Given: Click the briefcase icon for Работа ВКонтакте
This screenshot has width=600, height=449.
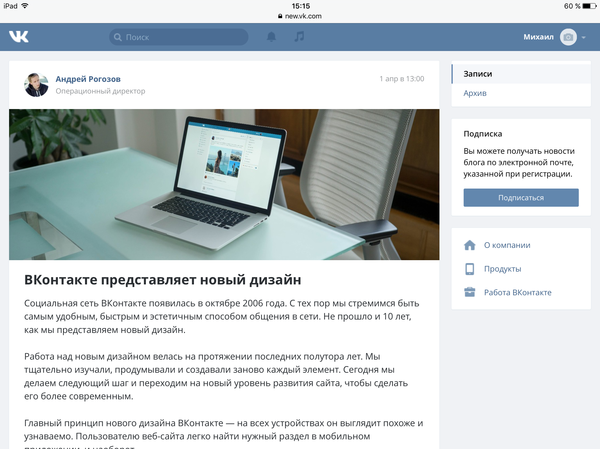Looking at the screenshot, I should tap(470, 292).
